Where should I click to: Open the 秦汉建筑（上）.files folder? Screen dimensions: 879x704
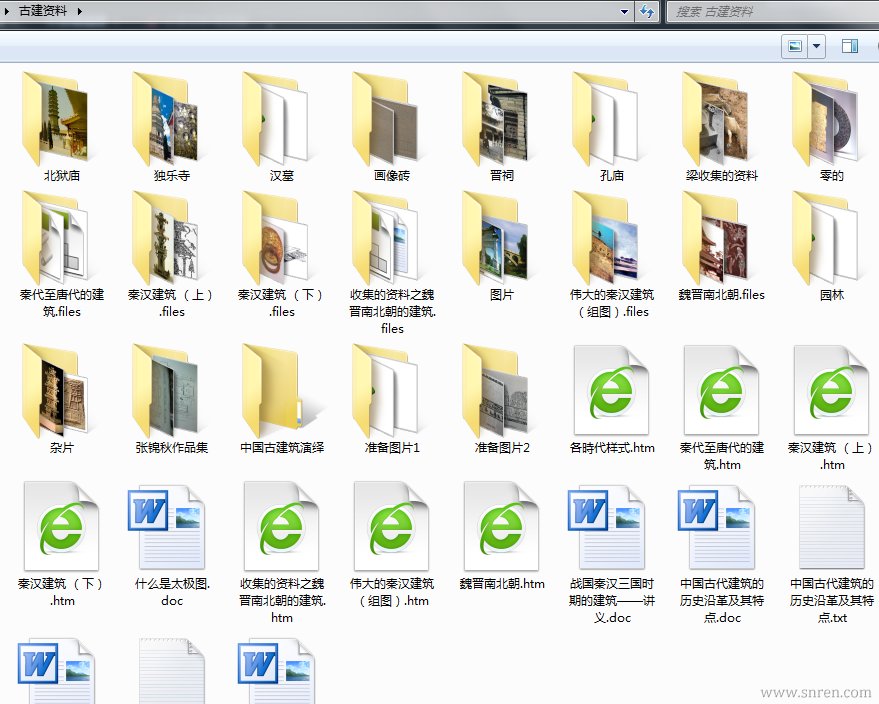click(165, 237)
